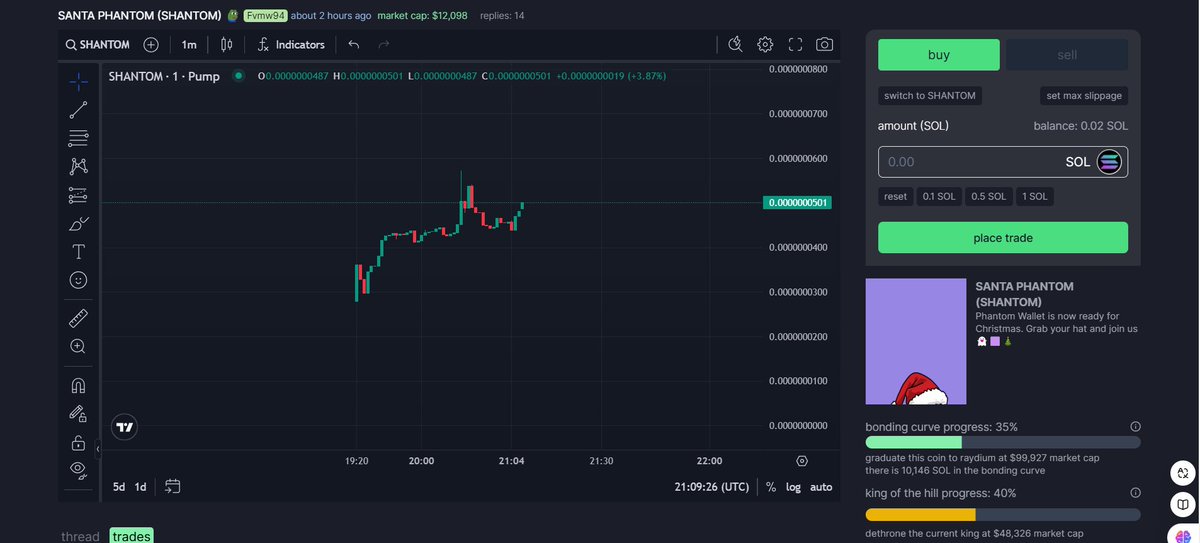Open set max slippage
Screen dimensions: 1200x543
click(x=1084, y=96)
